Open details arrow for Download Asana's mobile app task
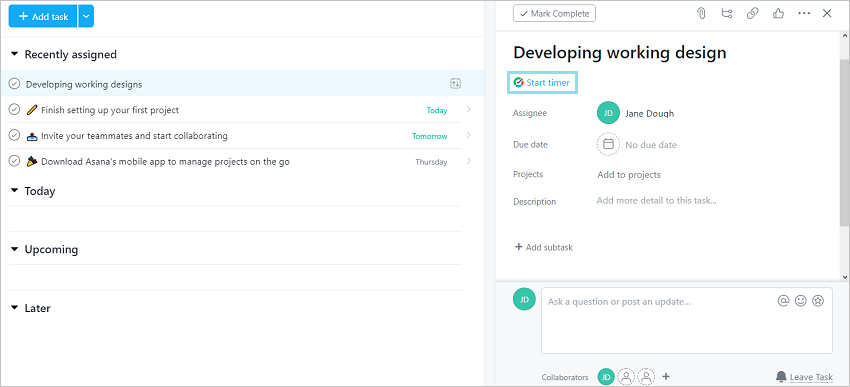Image resolution: width=850 pixels, height=387 pixels. tap(469, 161)
